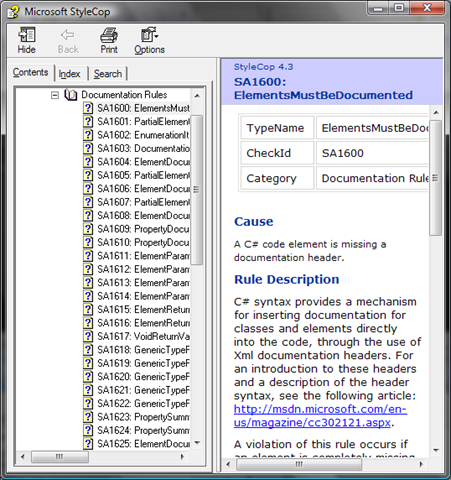The width and height of the screenshot is (451, 480).
Task: Select SA1603: Documentatio topic in tree
Action: coord(143,148)
